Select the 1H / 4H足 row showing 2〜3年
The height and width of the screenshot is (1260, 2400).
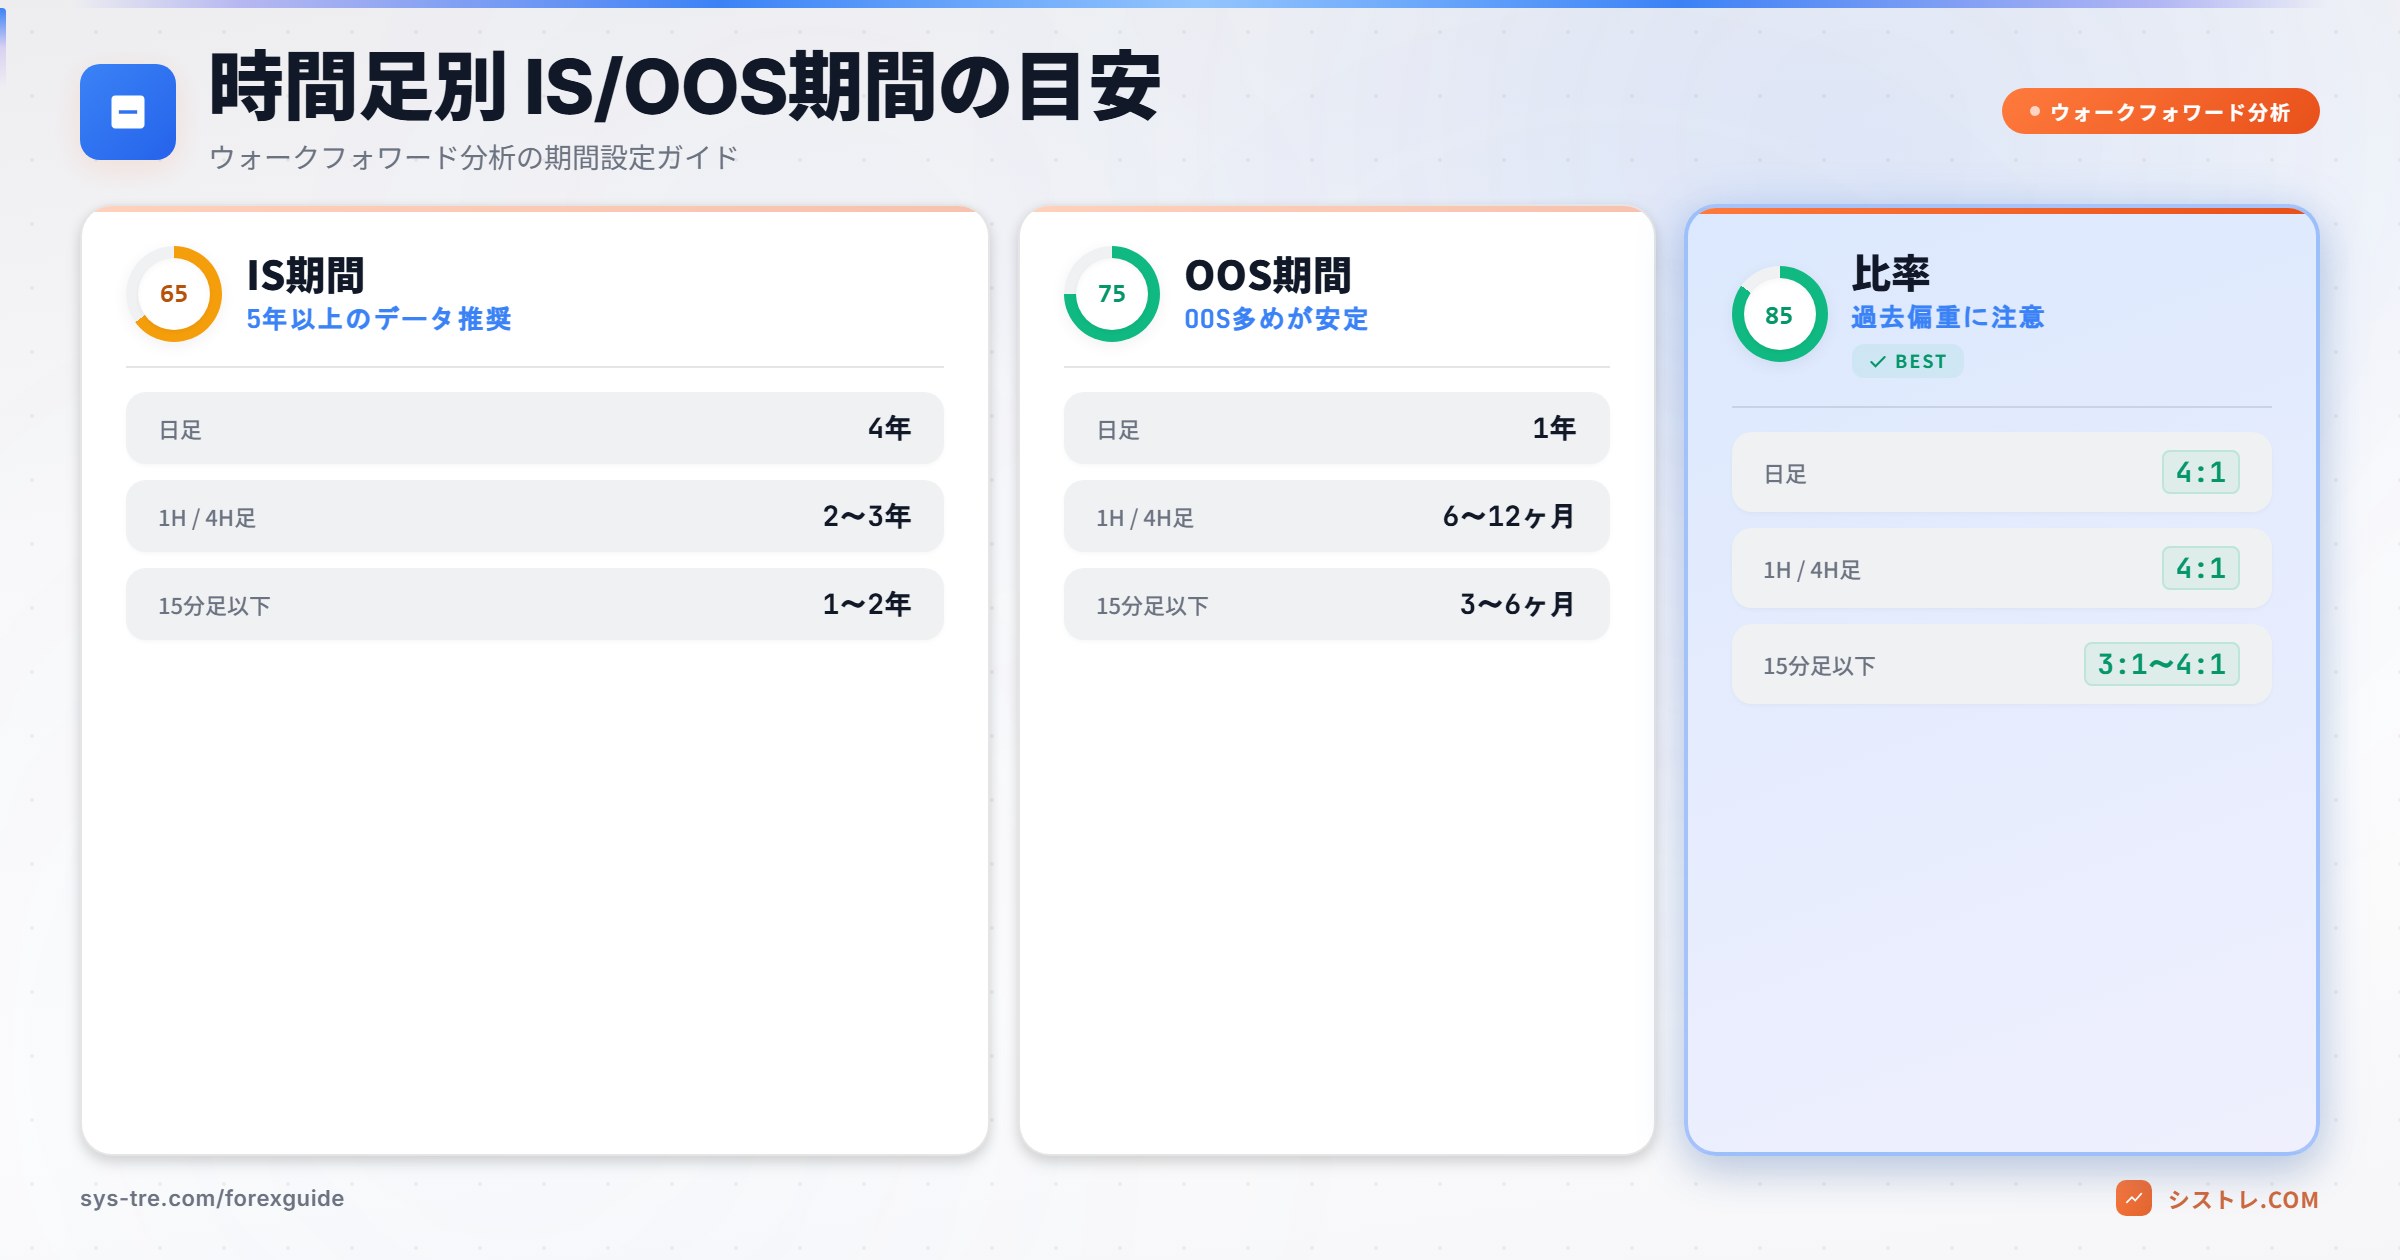(535, 516)
